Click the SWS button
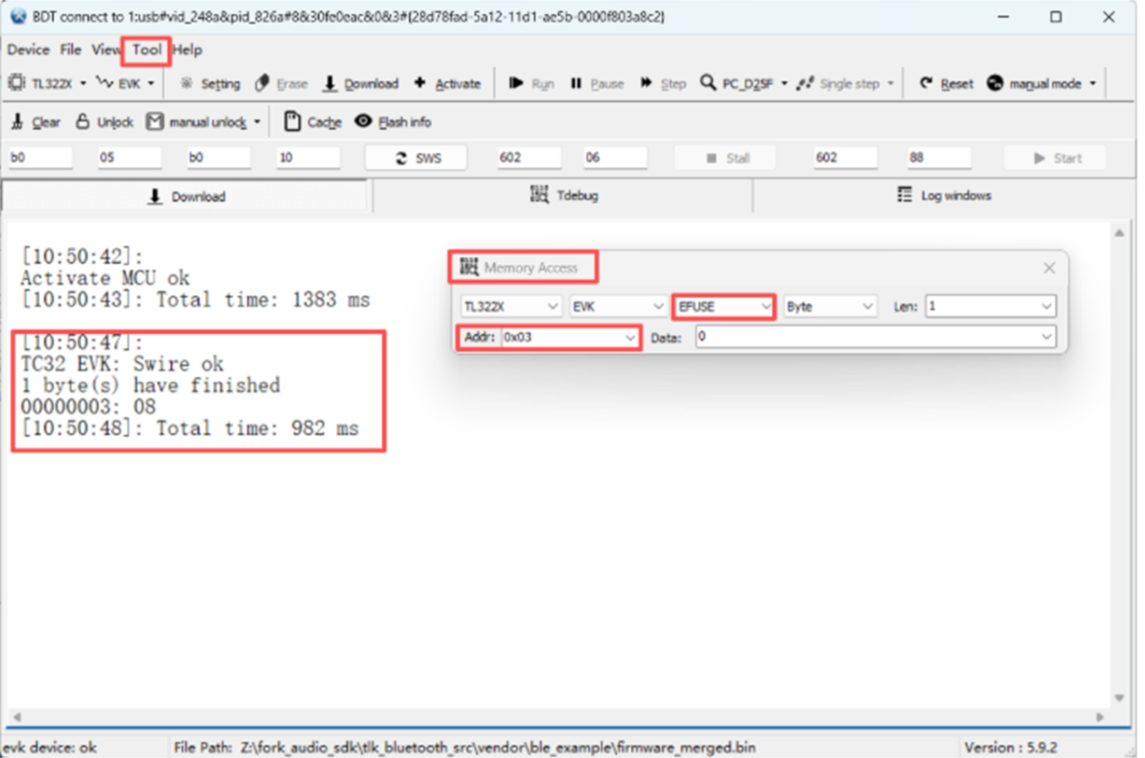Screen dimensions: 1145x758 pyautogui.click(x=416, y=158)
